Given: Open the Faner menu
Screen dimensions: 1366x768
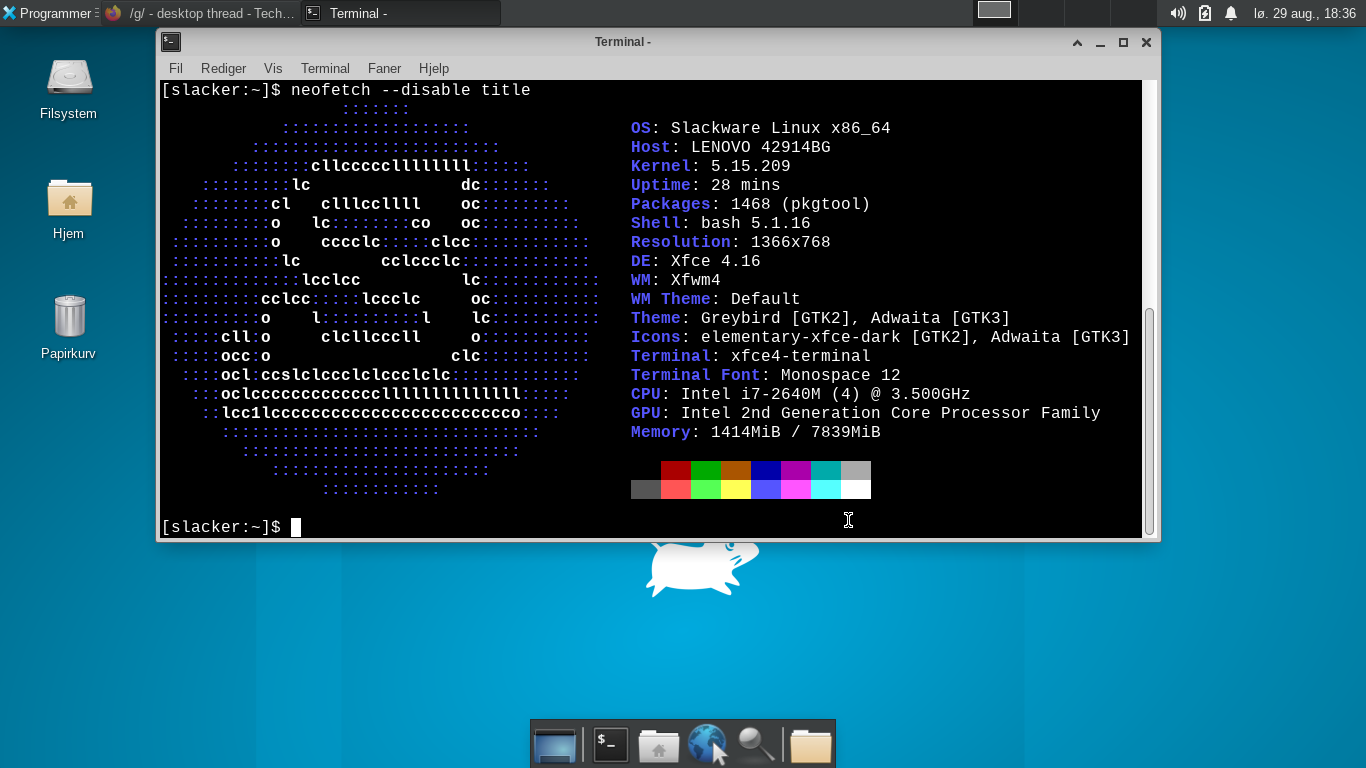Looking at the screenshot, I should pos(384,68).
